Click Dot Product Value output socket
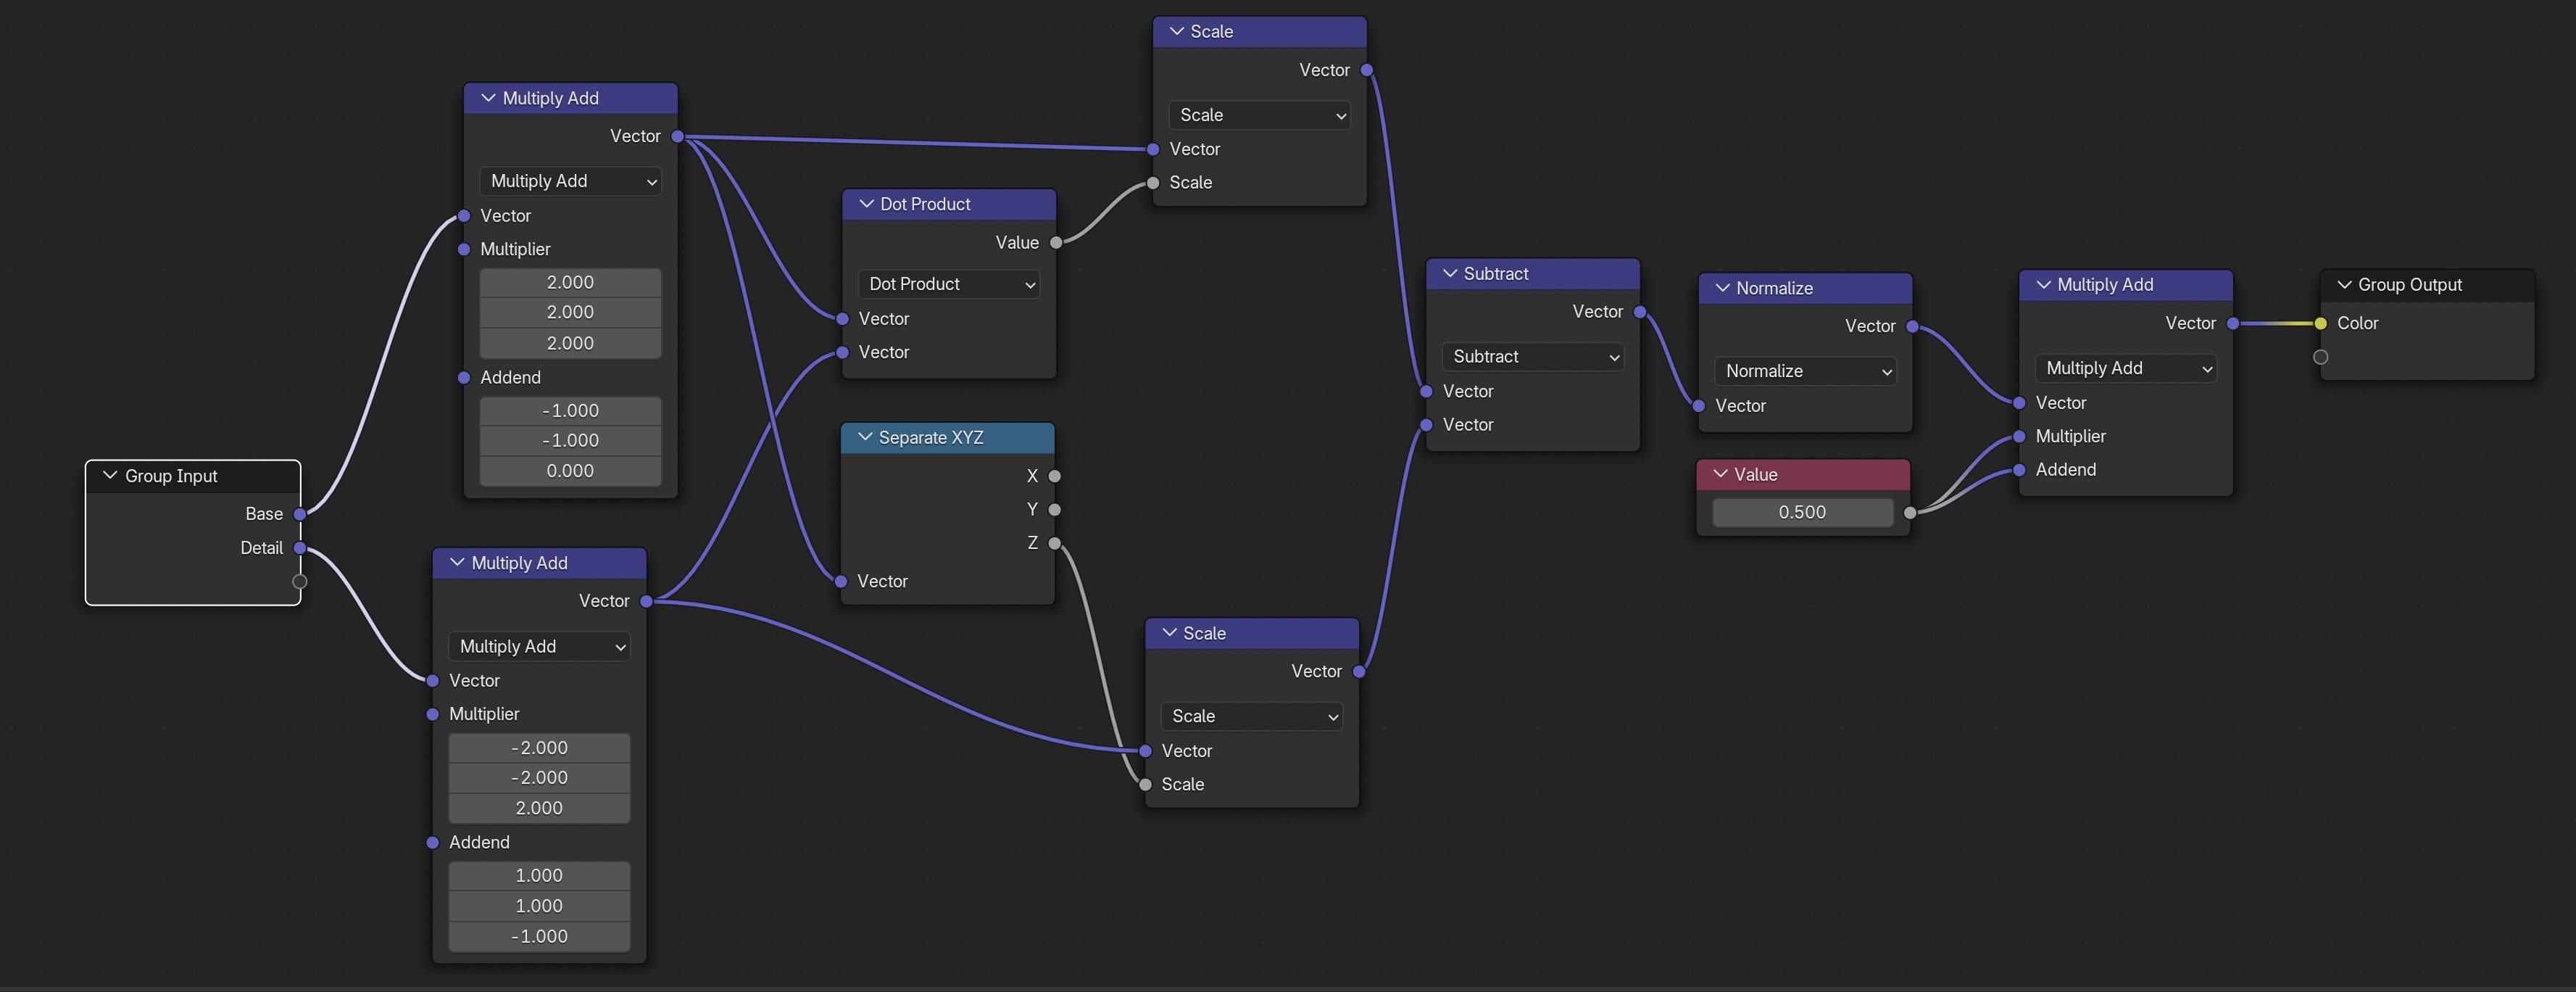The height and width of the screenshot is (992, 2576). point(1056,242)
